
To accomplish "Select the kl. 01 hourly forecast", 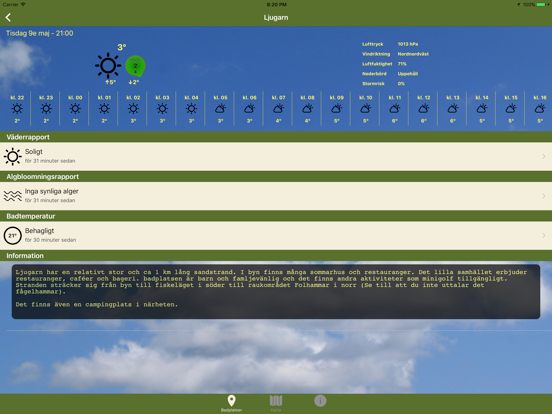I will click(104, 109).
